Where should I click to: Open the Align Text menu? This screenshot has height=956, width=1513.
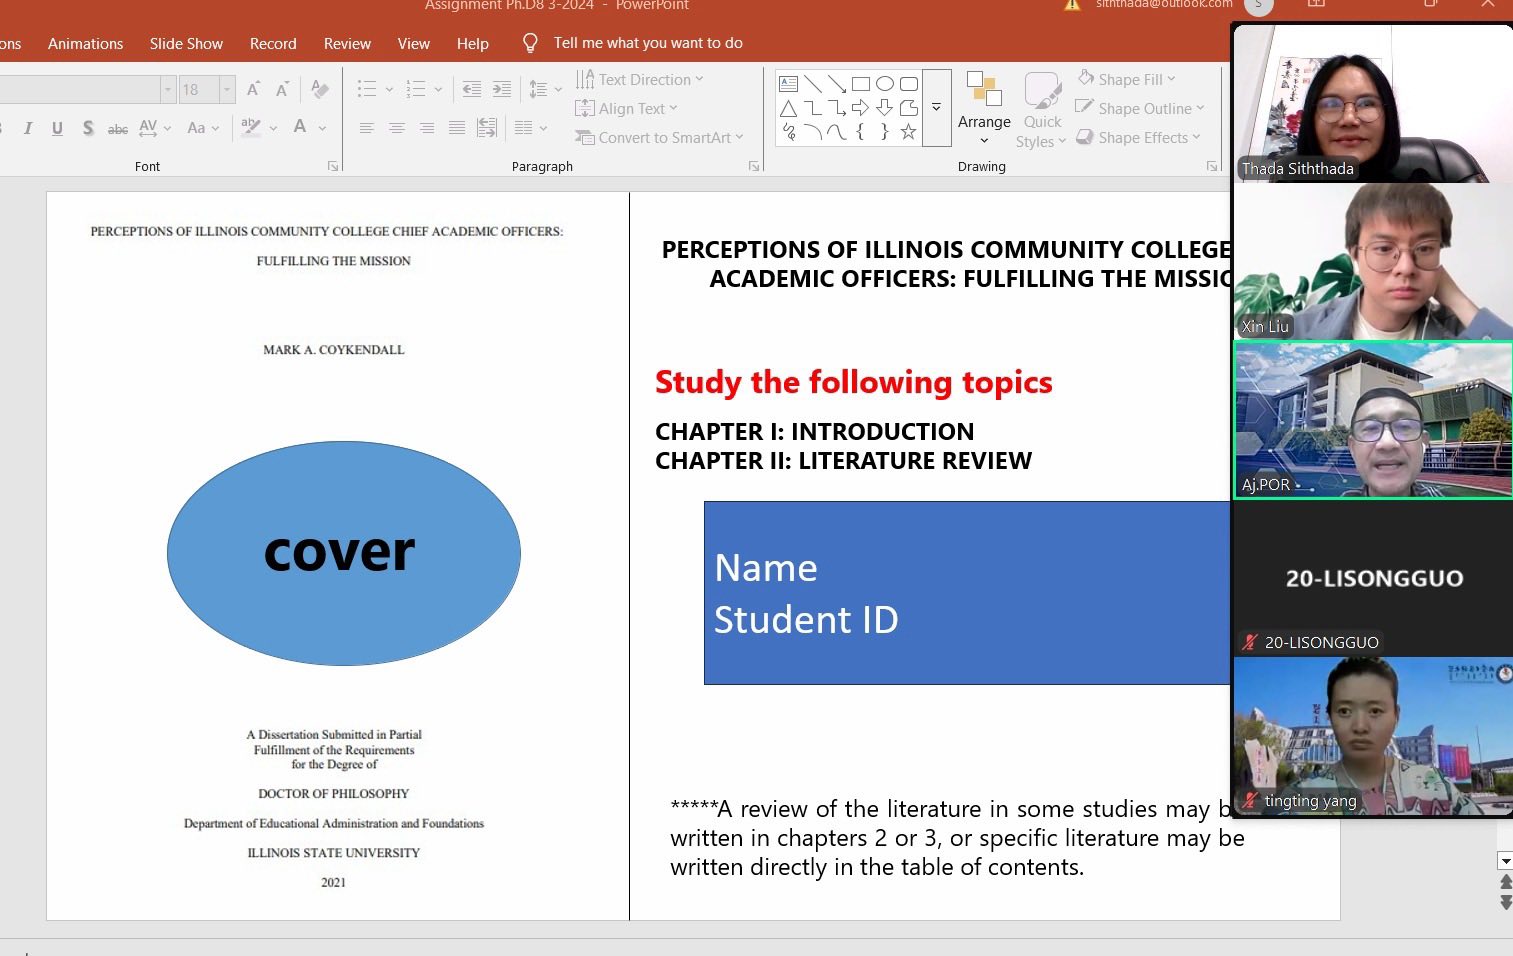[x=626, y=108]
